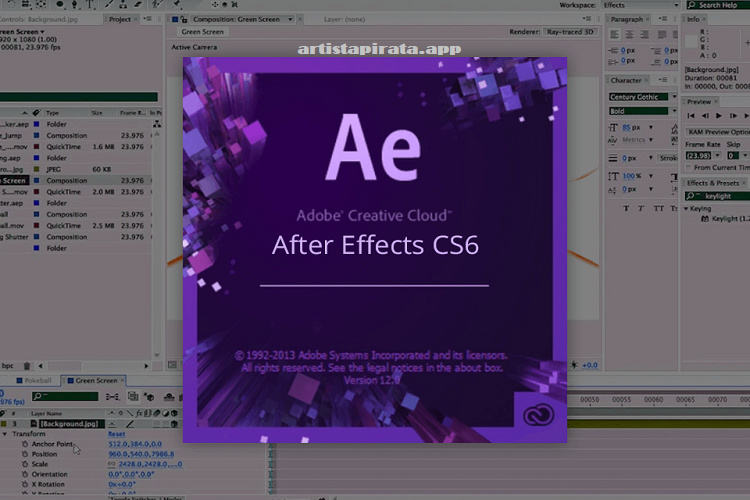Collapse the Transform property group
Viewport: 750px width, 500px height.
[5, 434]
